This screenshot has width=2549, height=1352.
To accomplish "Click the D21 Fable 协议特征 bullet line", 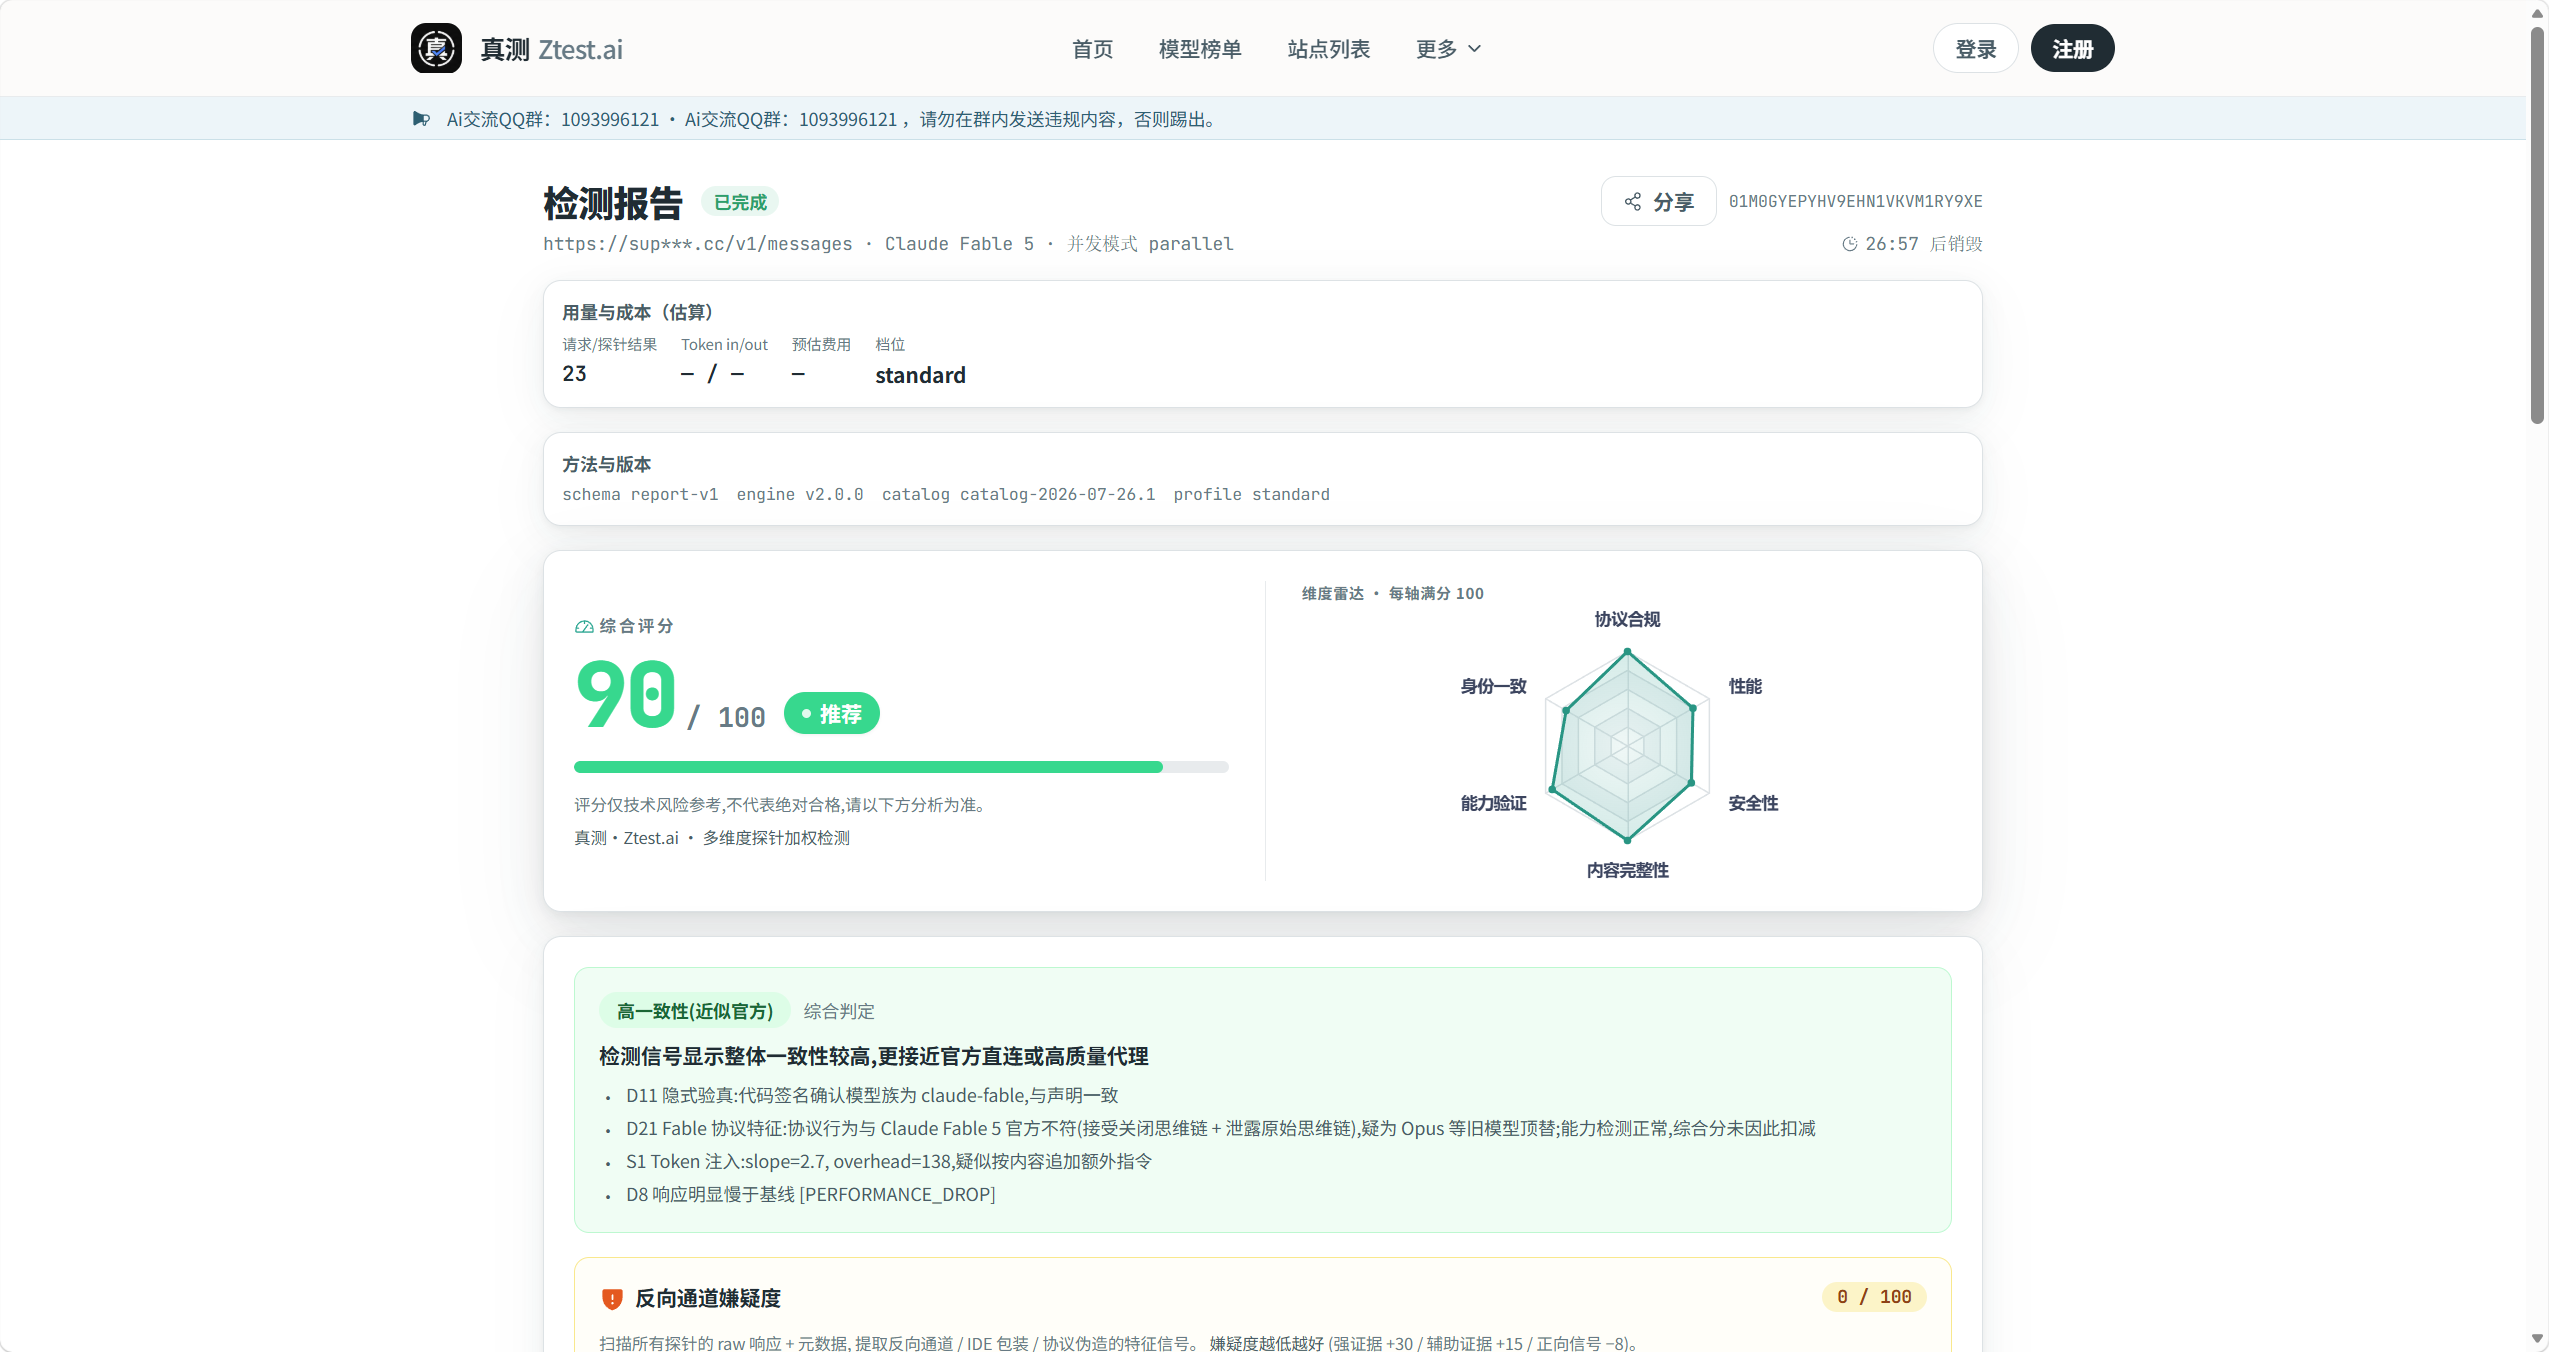I will pos(1220,1129).
